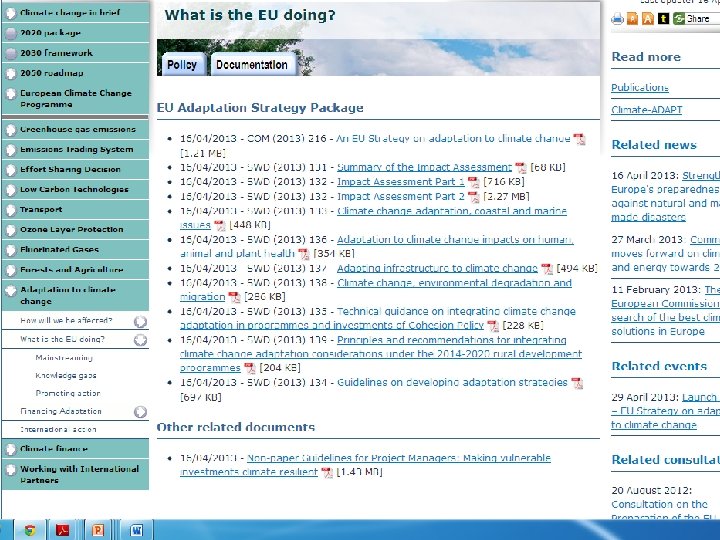Viewport: 720px width, 540px height.
Task: Open the Publications link
Action: (x=640, y=88)
